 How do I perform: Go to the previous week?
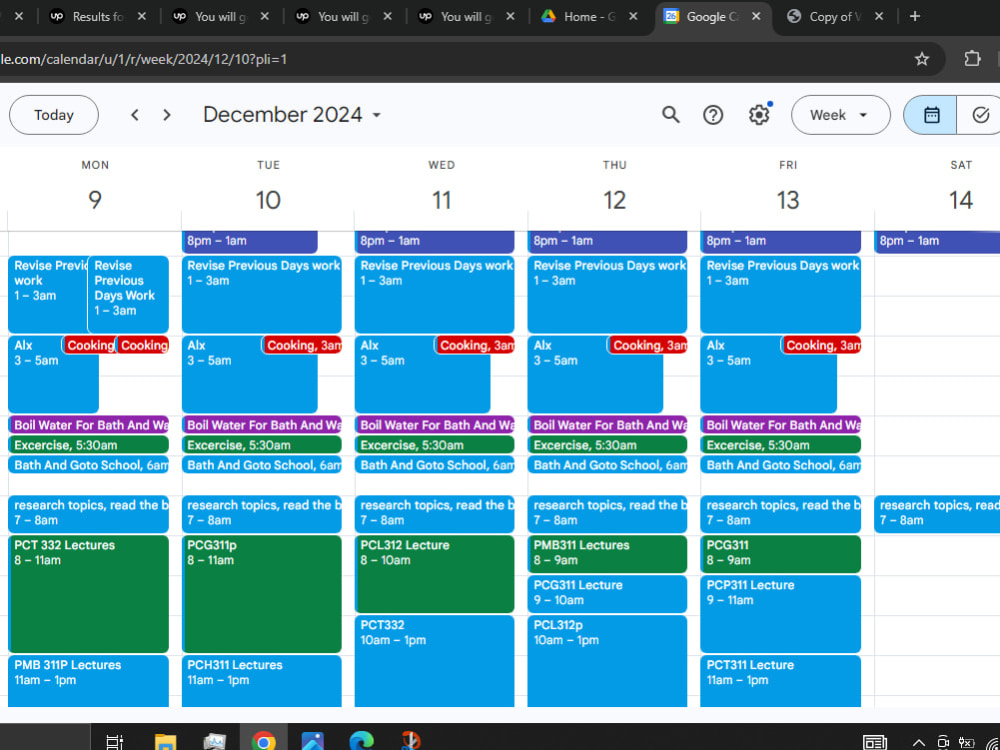coord(135,115)
